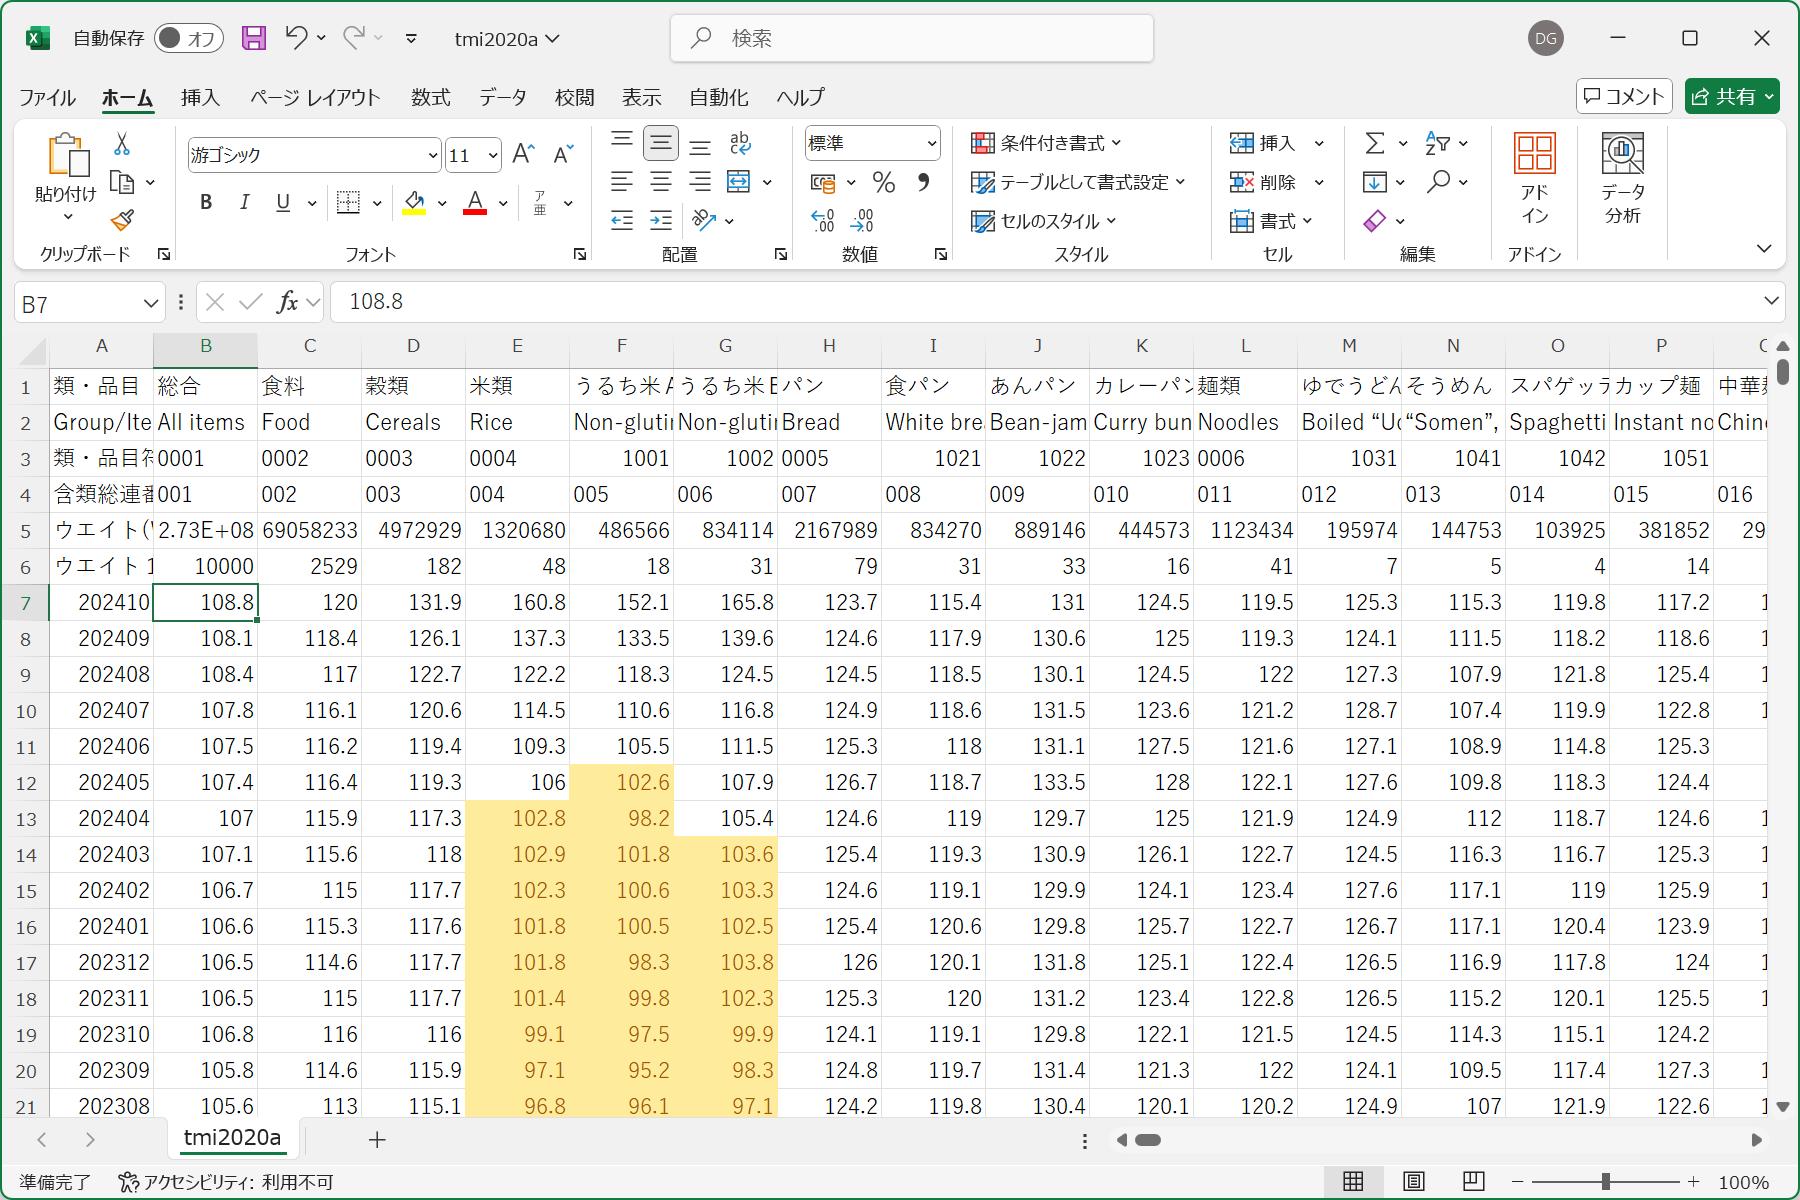This screenshot has width=1800, height=1200.
Task: Switch to the 校閲 ribbon tab
Action: tap(574, 97)
